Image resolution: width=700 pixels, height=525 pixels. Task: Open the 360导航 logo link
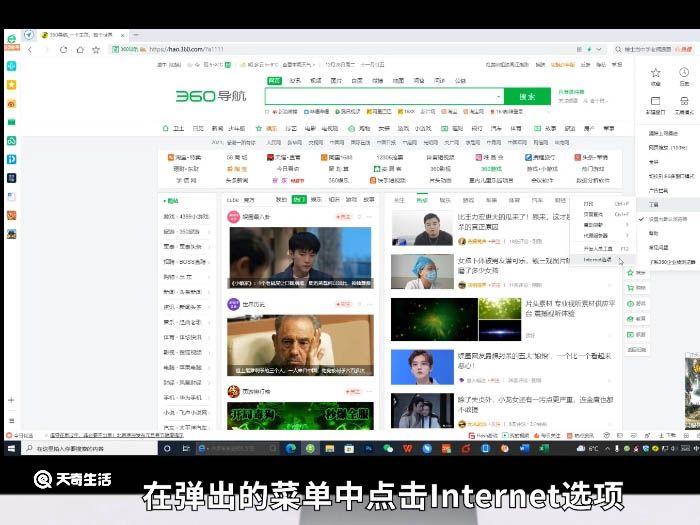[x=211, y=96]
